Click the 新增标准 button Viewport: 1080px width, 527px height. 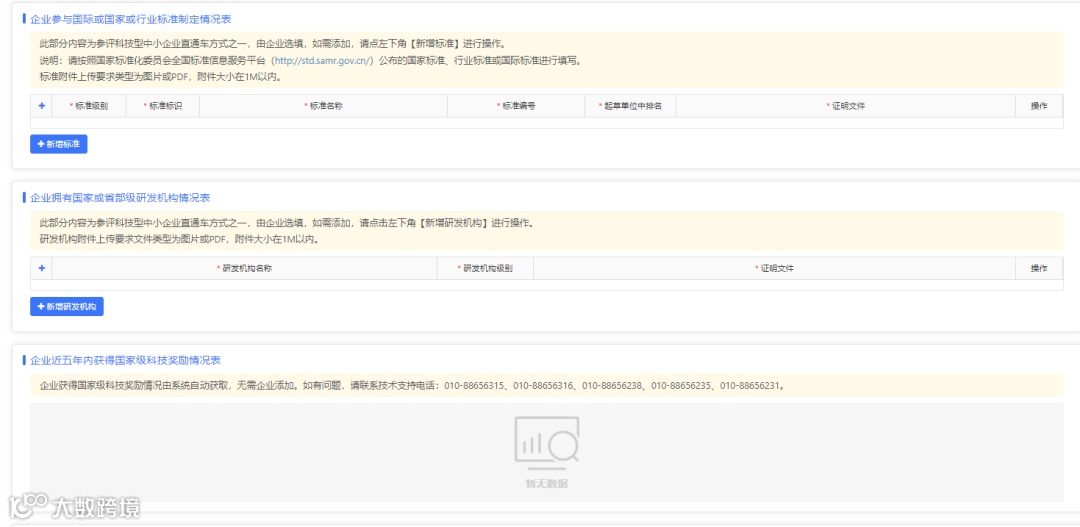[59, 144]
